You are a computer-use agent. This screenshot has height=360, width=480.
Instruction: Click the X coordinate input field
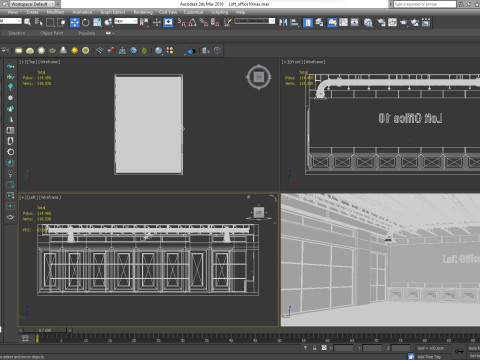pos(343,348)
